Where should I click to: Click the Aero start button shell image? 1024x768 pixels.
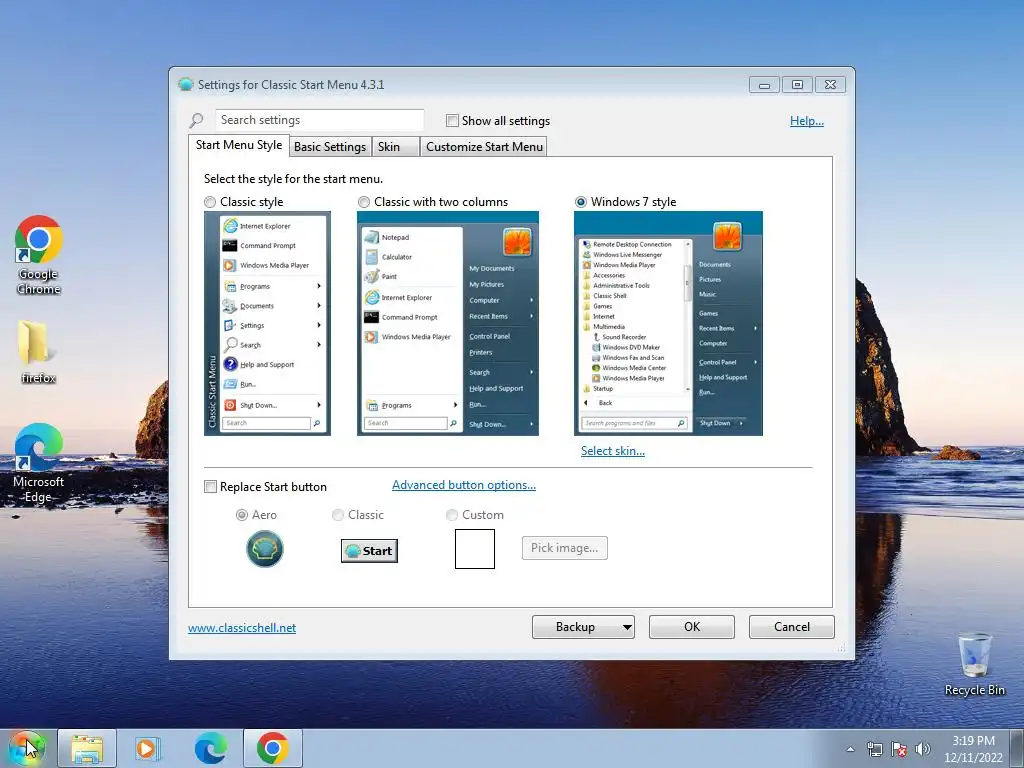point(264,549)
